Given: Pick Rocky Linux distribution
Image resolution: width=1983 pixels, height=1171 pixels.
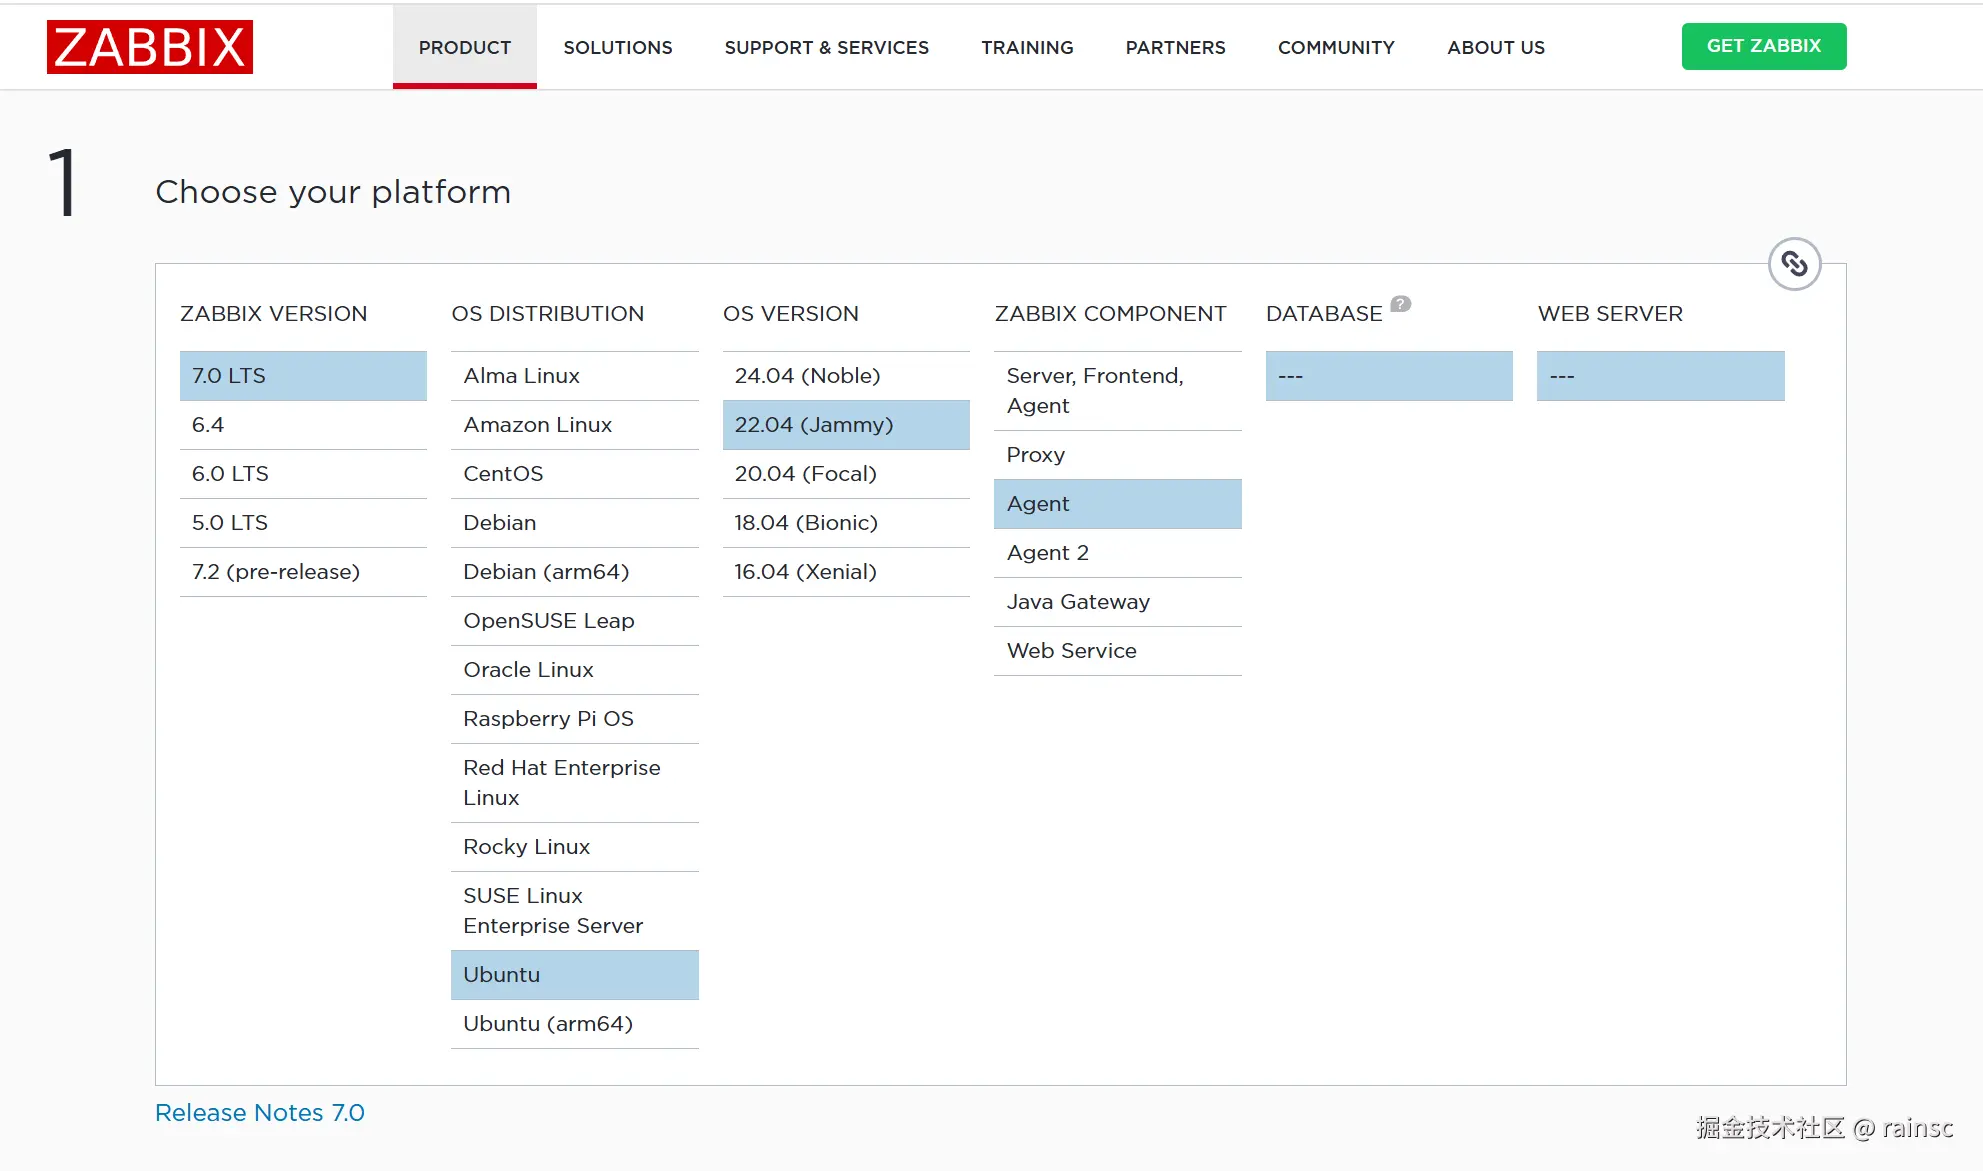Looking at the screenshot, I should pos(574,847).
